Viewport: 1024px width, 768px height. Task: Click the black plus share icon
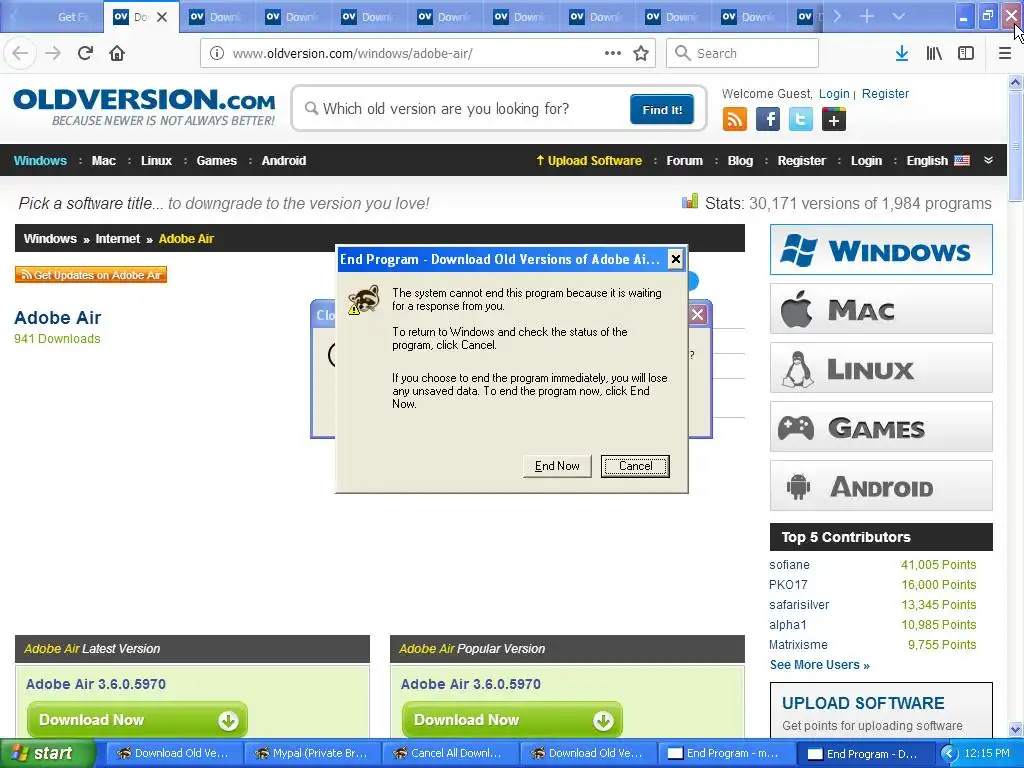coord(834,120)
